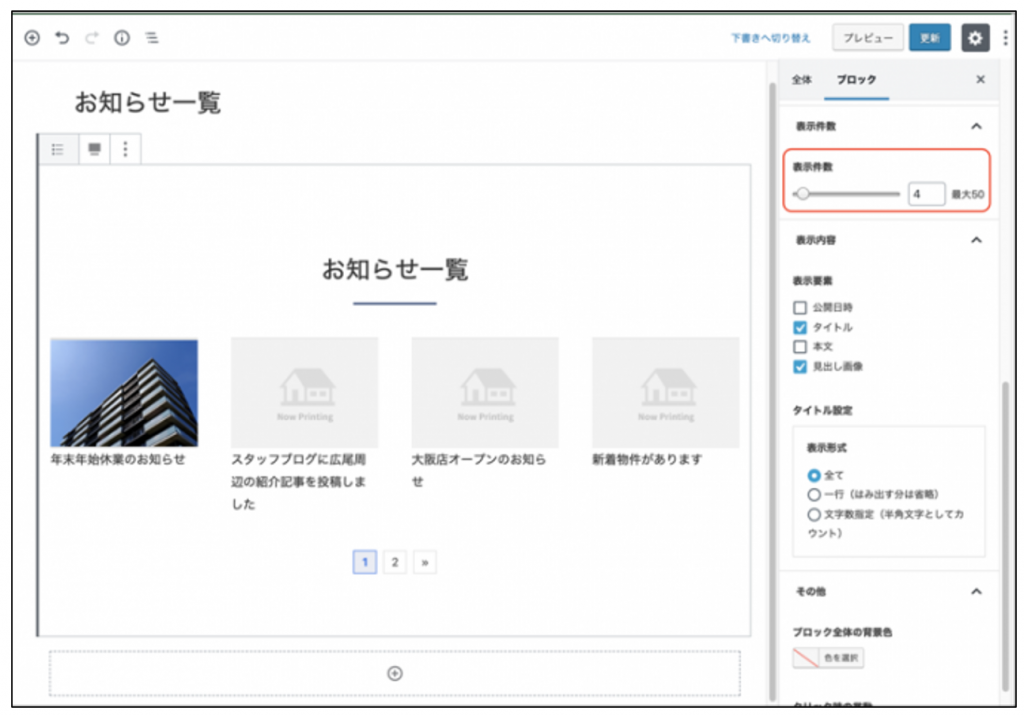The height and width of the screenshot is (715, 1024).
Task: Enable the 公開日時 checkbox
Action: (800, 308)
